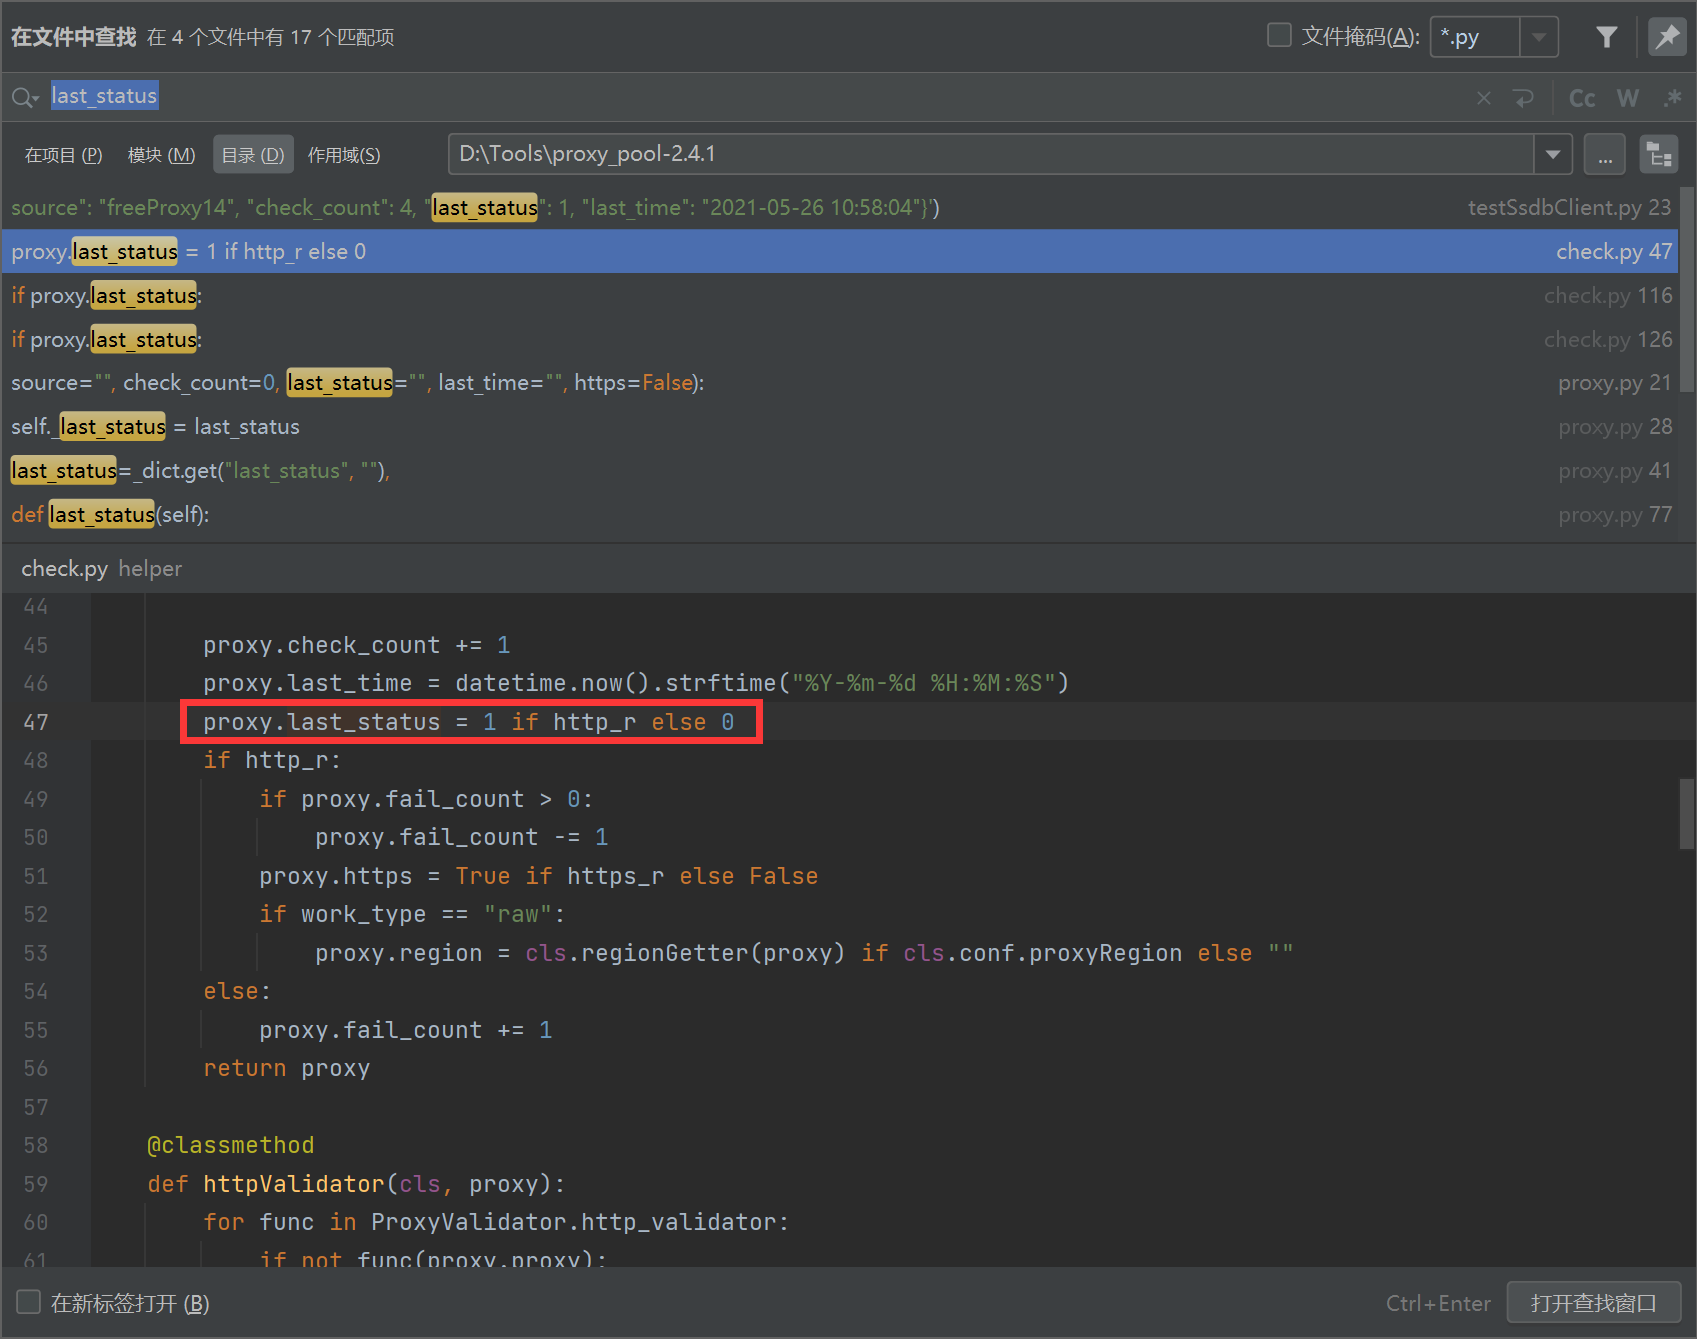
Task: Clear the last_status search query
Action: tap(1483, 97)
